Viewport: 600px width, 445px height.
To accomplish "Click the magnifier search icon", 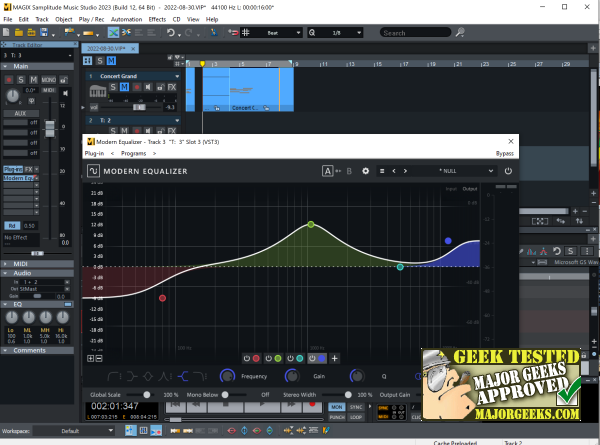I will (460, 33).
